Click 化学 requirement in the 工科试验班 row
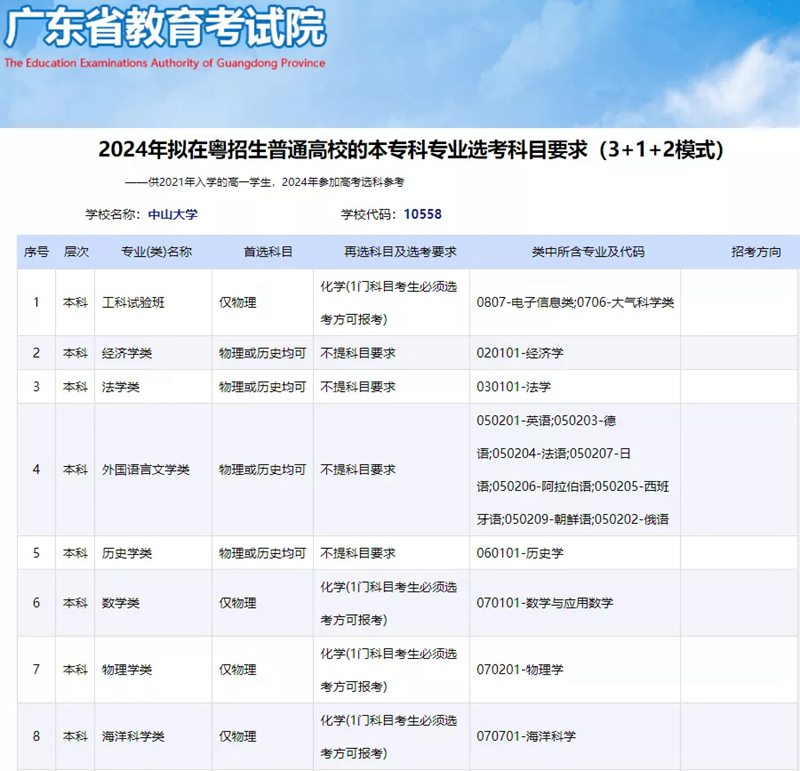The width and height of the screenshot is (800, 771). pyautogui.click(x=388, y=303)
